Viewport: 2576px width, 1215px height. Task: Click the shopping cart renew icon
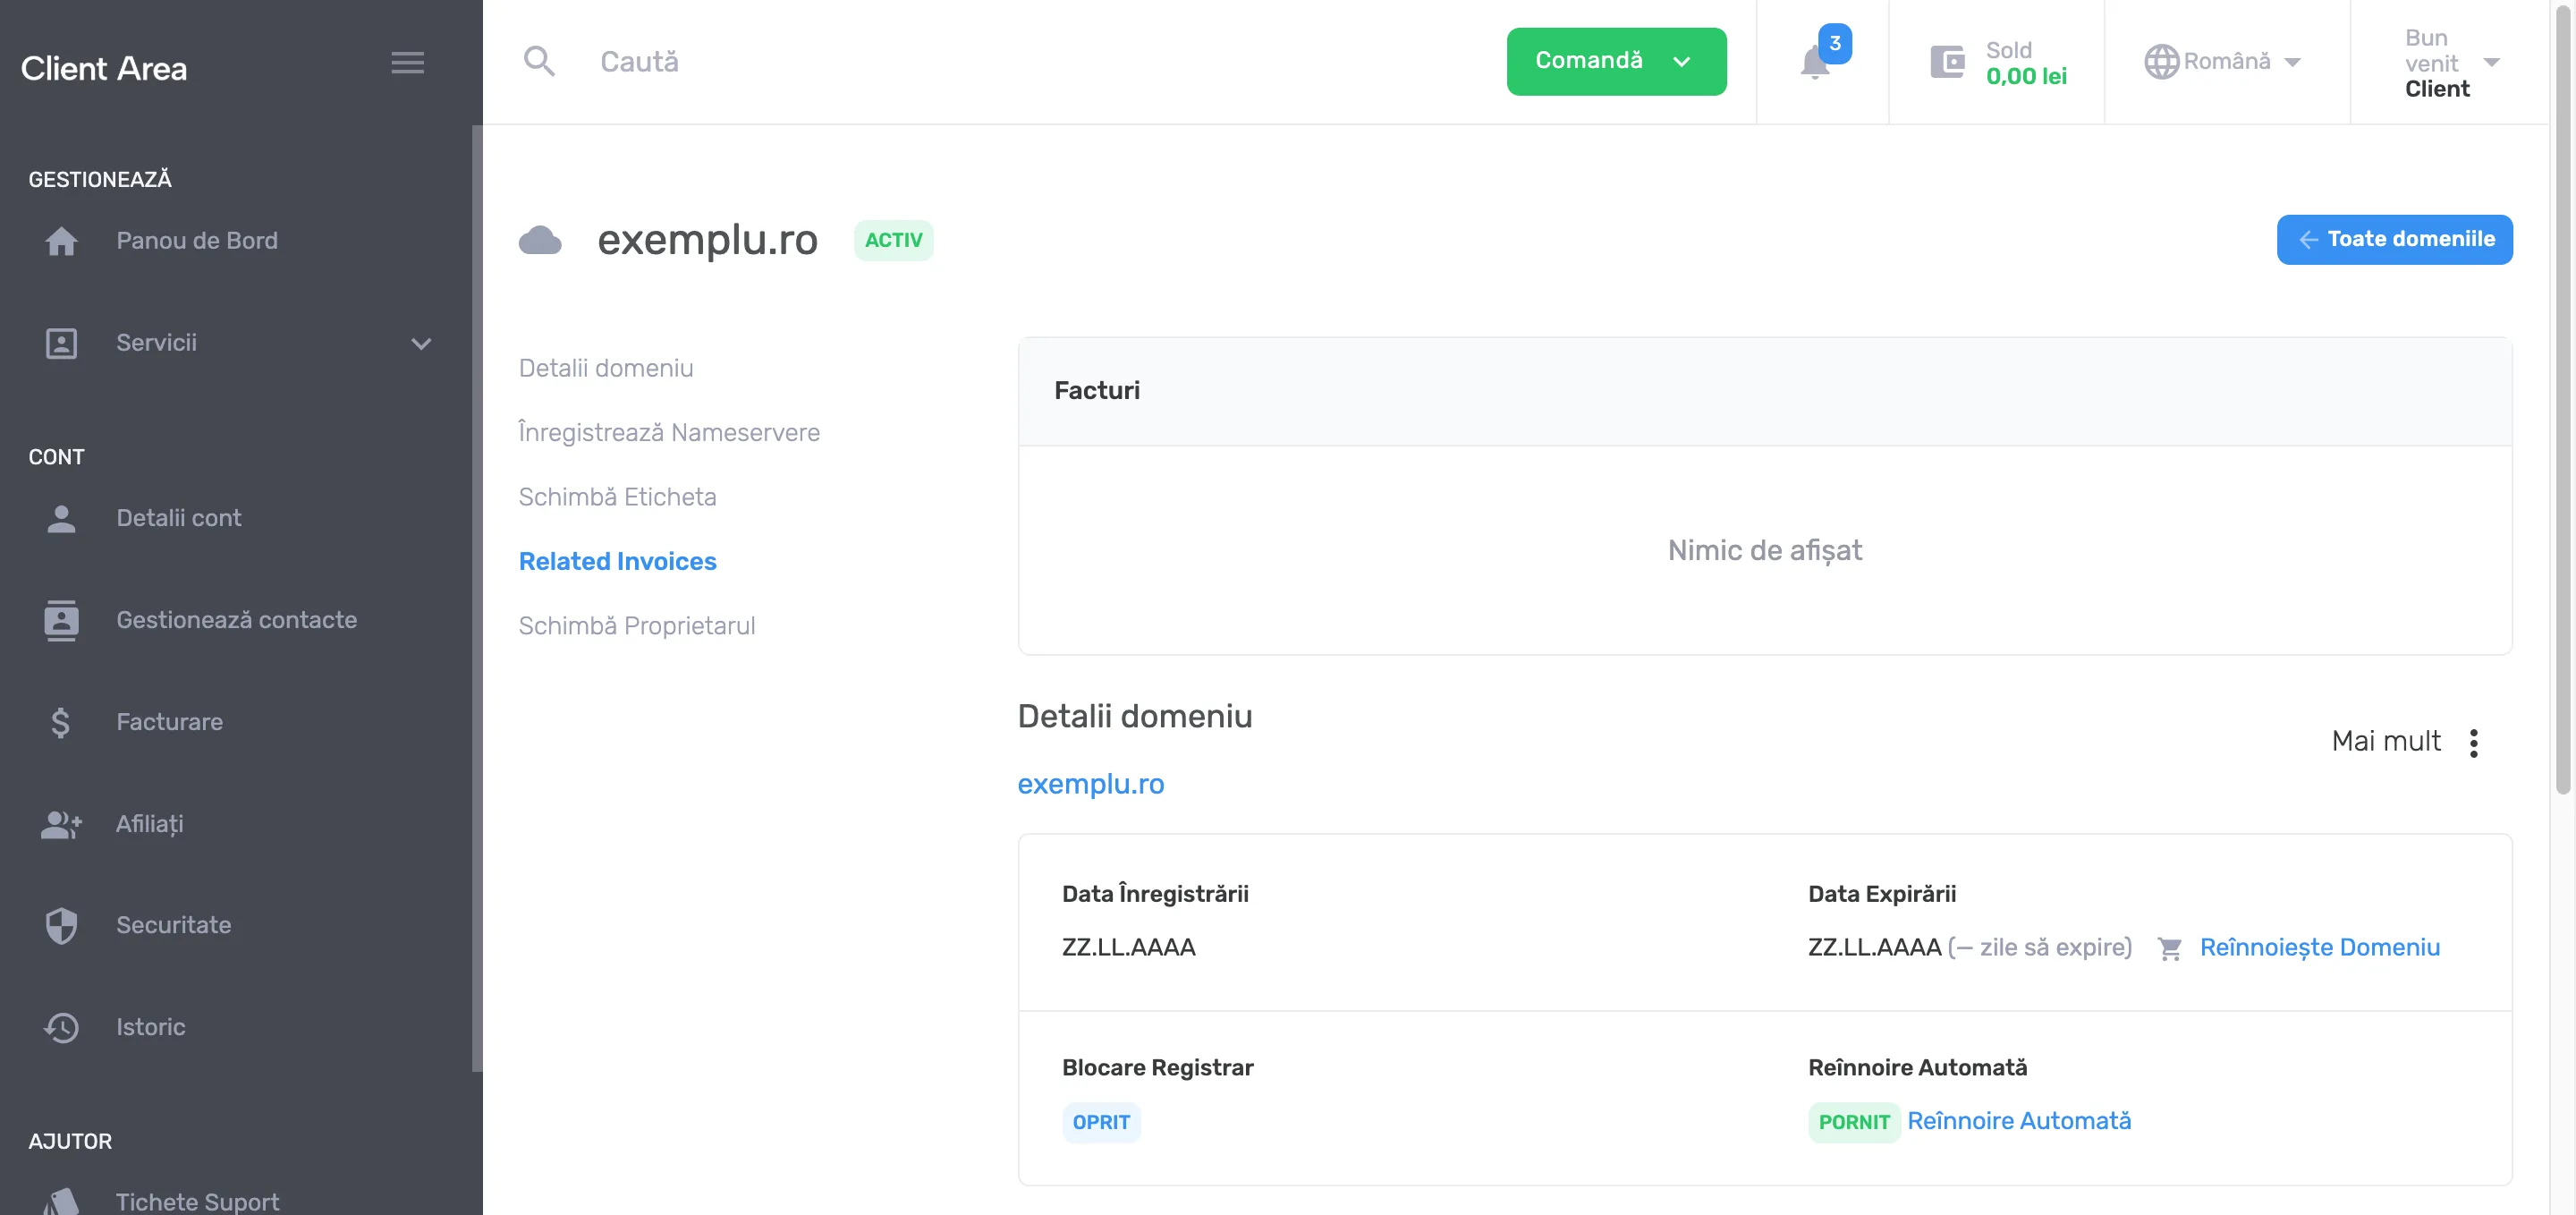pyautogui.click(x=2169, y=948)
